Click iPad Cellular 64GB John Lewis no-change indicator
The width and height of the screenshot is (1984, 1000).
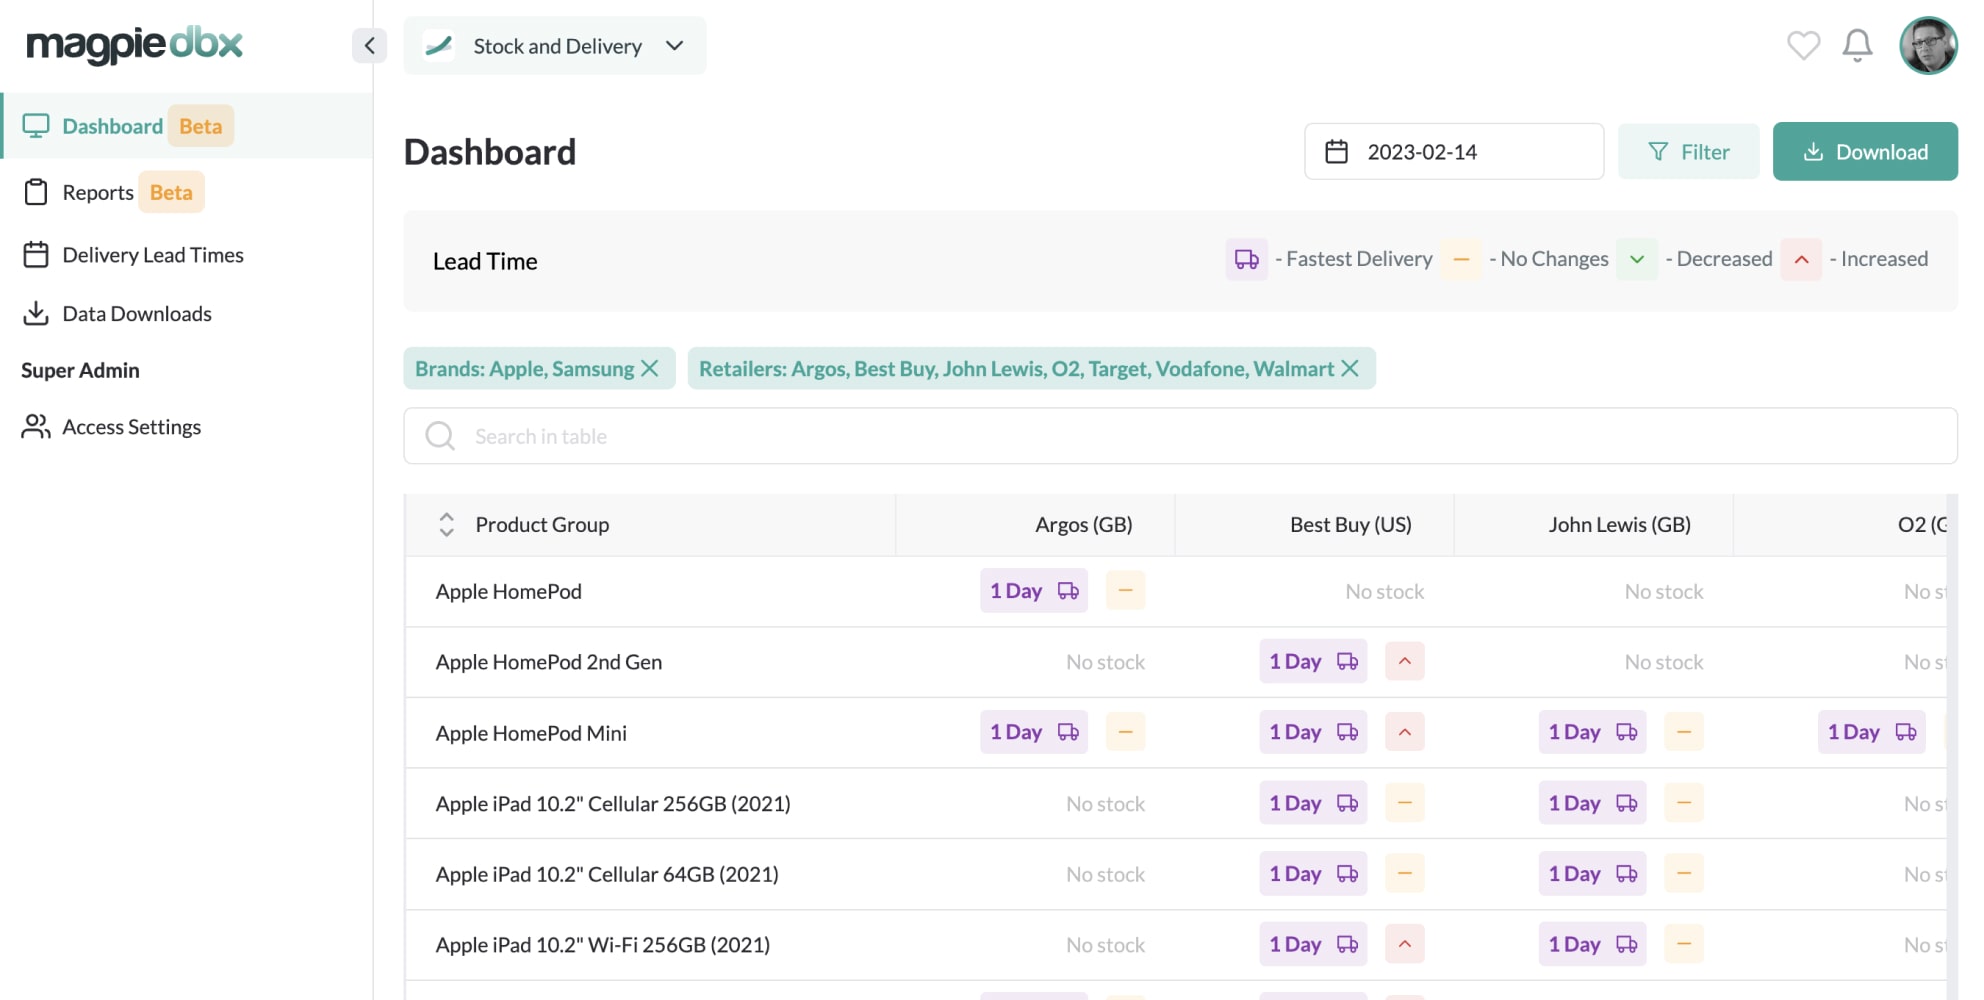coord(1684,874)
